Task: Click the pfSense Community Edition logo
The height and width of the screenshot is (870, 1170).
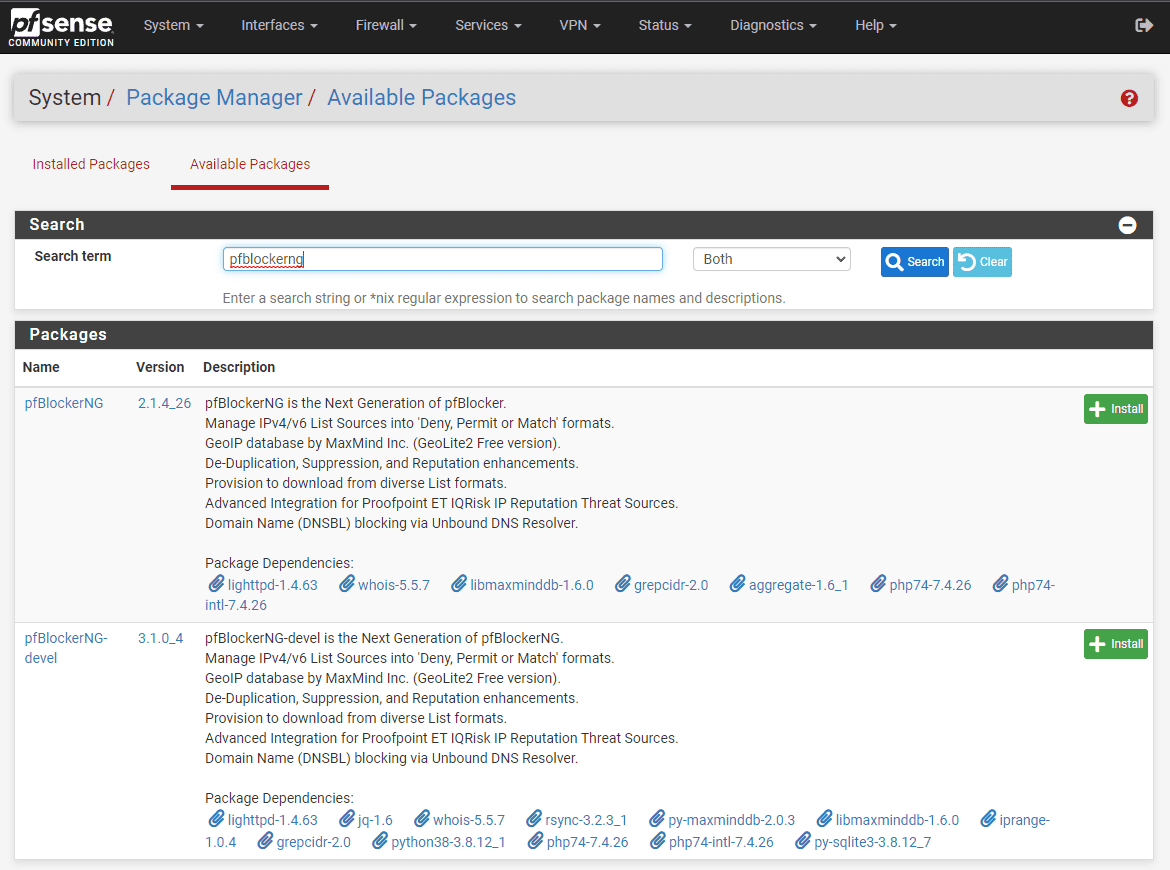Action: pyautogui.click(x=61, y=28)
